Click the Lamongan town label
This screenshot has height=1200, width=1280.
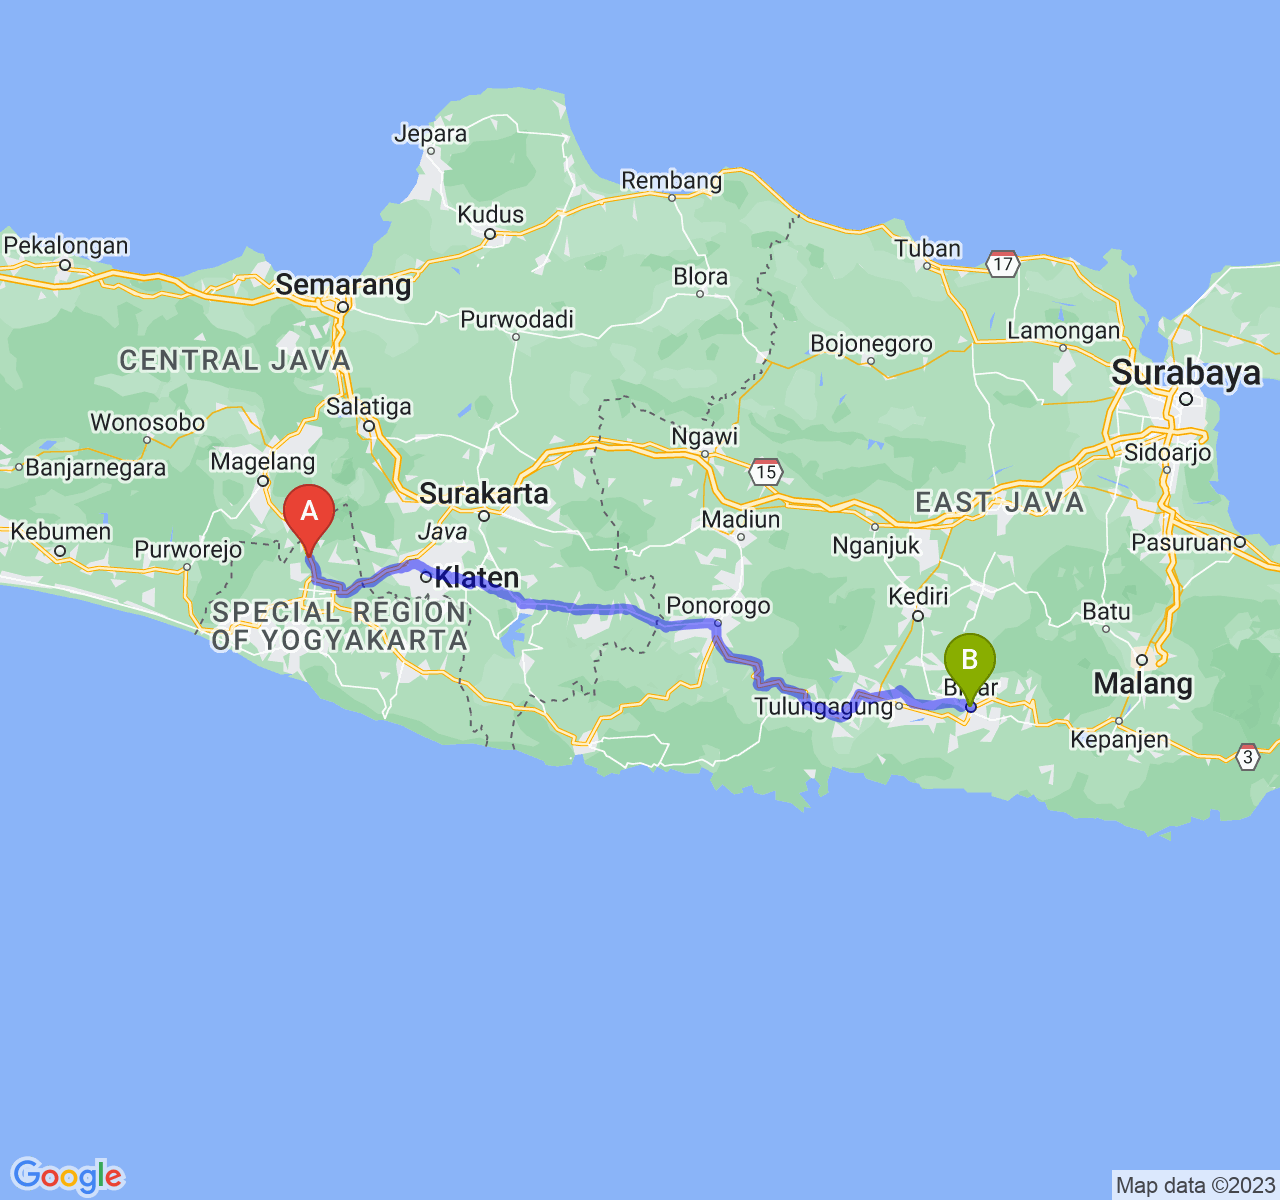pos(1063,331)
